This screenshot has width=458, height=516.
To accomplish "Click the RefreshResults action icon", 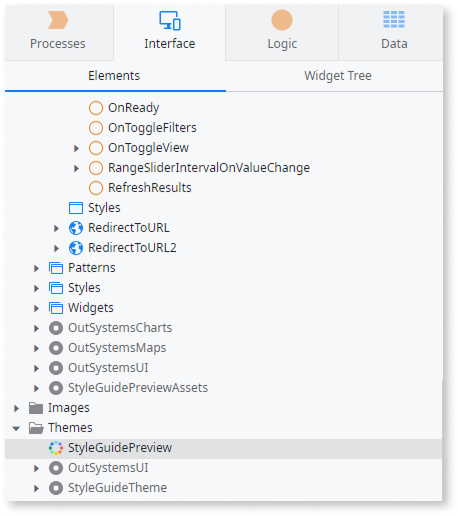I will [x=96, y=188].
